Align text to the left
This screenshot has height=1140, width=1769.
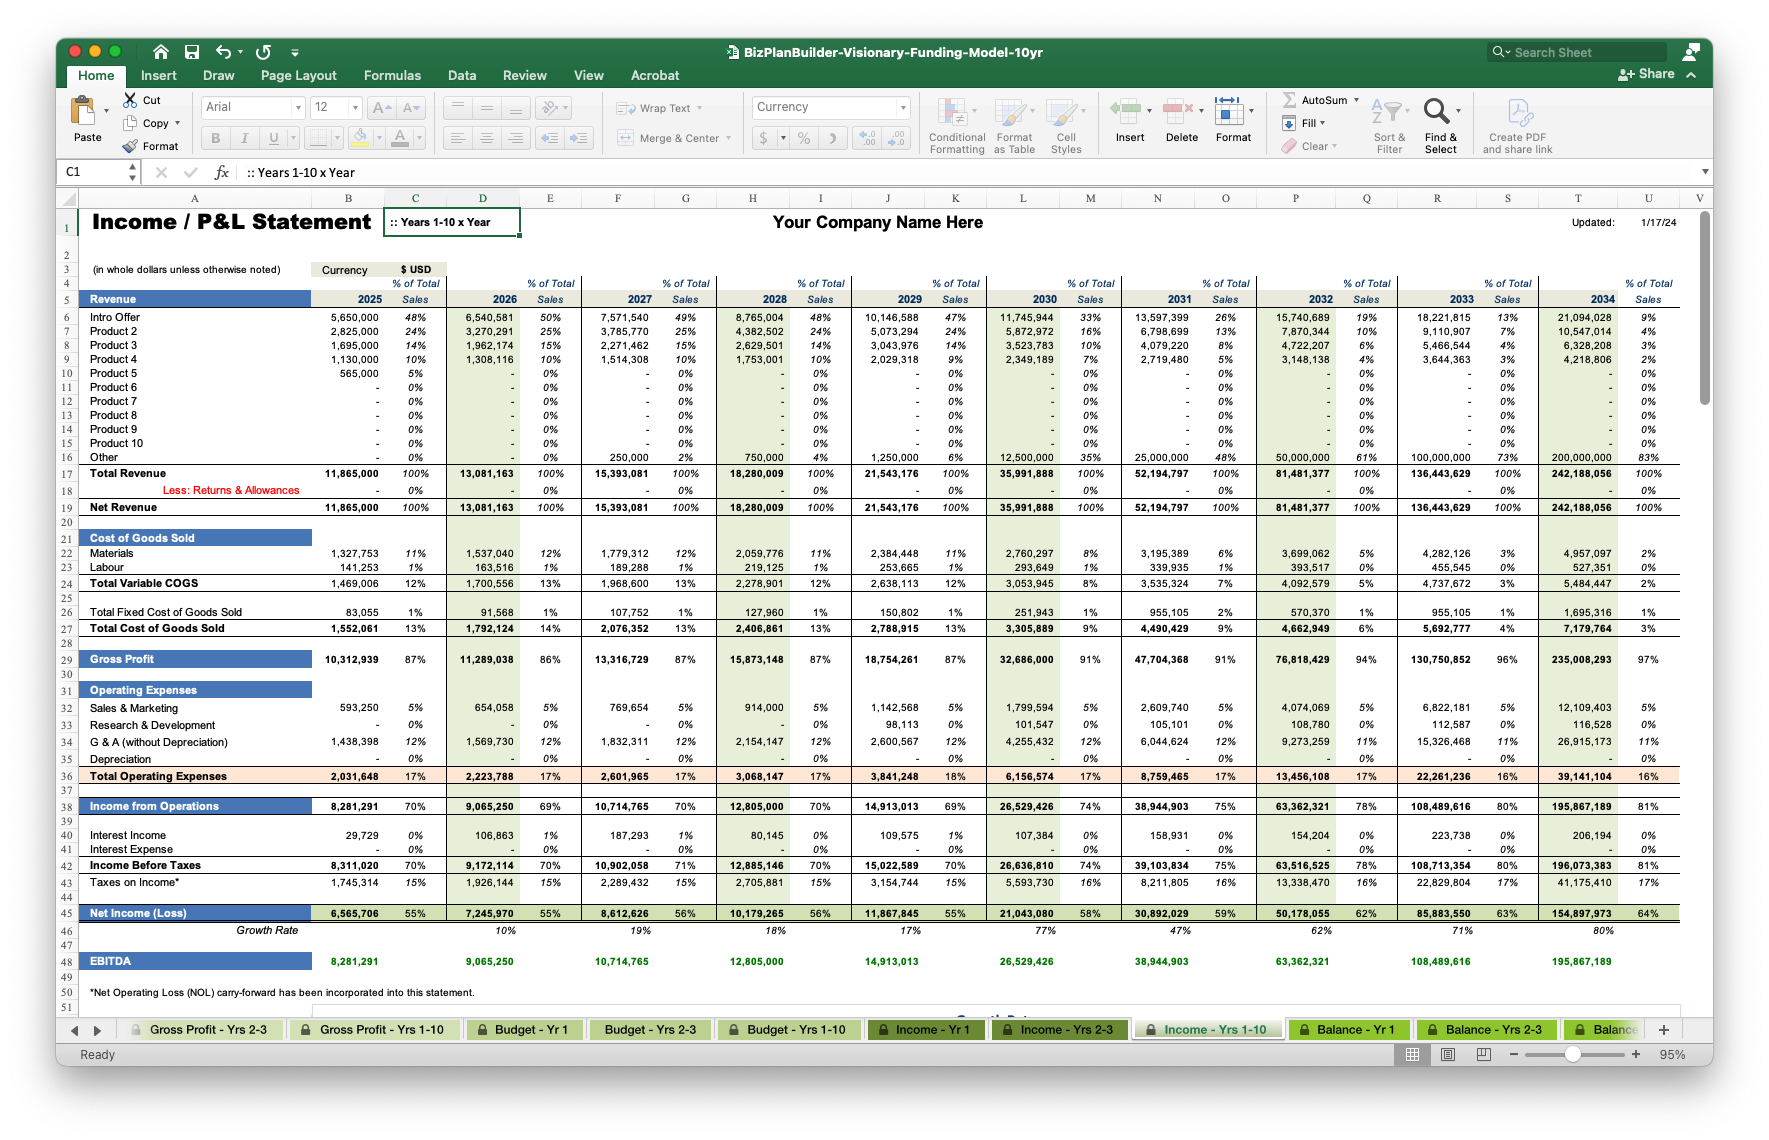457,138
